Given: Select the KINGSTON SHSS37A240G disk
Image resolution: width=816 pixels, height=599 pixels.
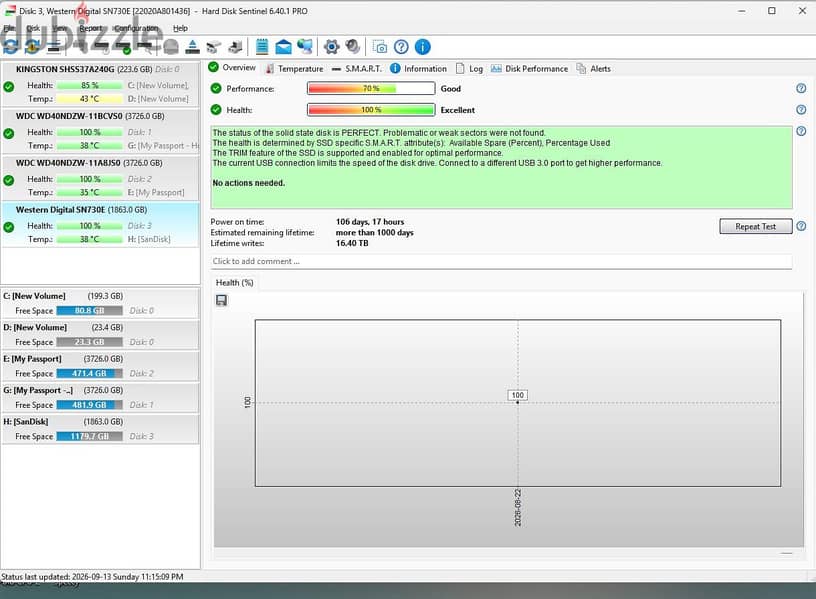Looking at the screenshot, I should pos(100,84).
